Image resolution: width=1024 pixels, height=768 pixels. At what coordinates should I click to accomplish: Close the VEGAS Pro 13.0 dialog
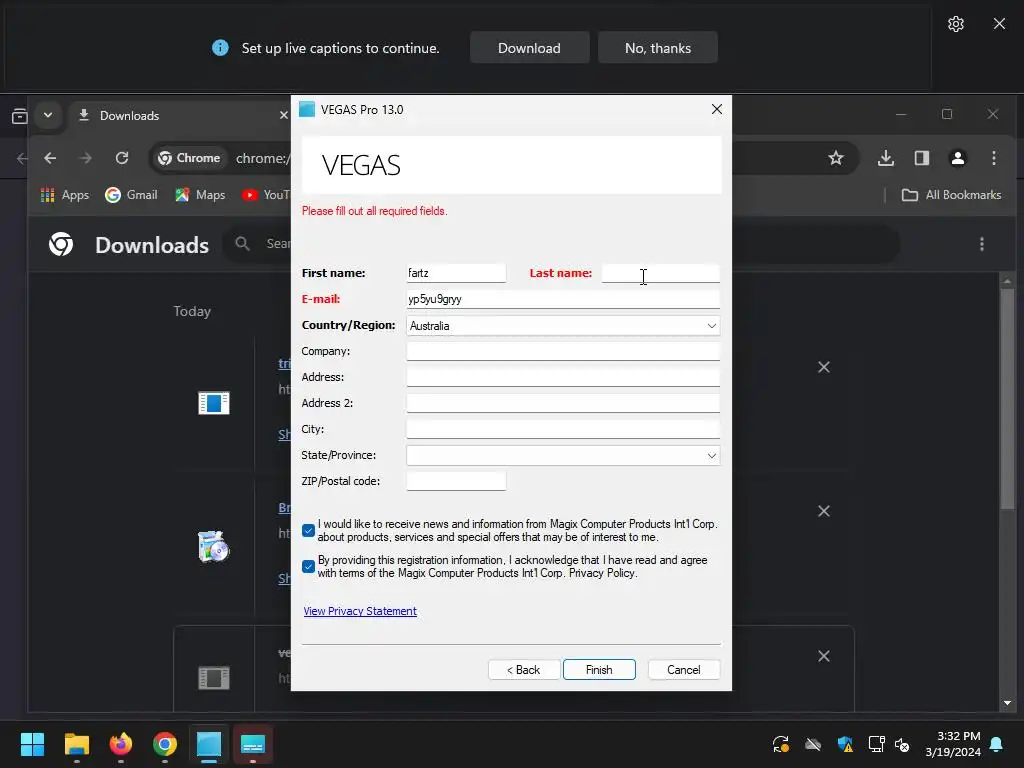(716, 109)
